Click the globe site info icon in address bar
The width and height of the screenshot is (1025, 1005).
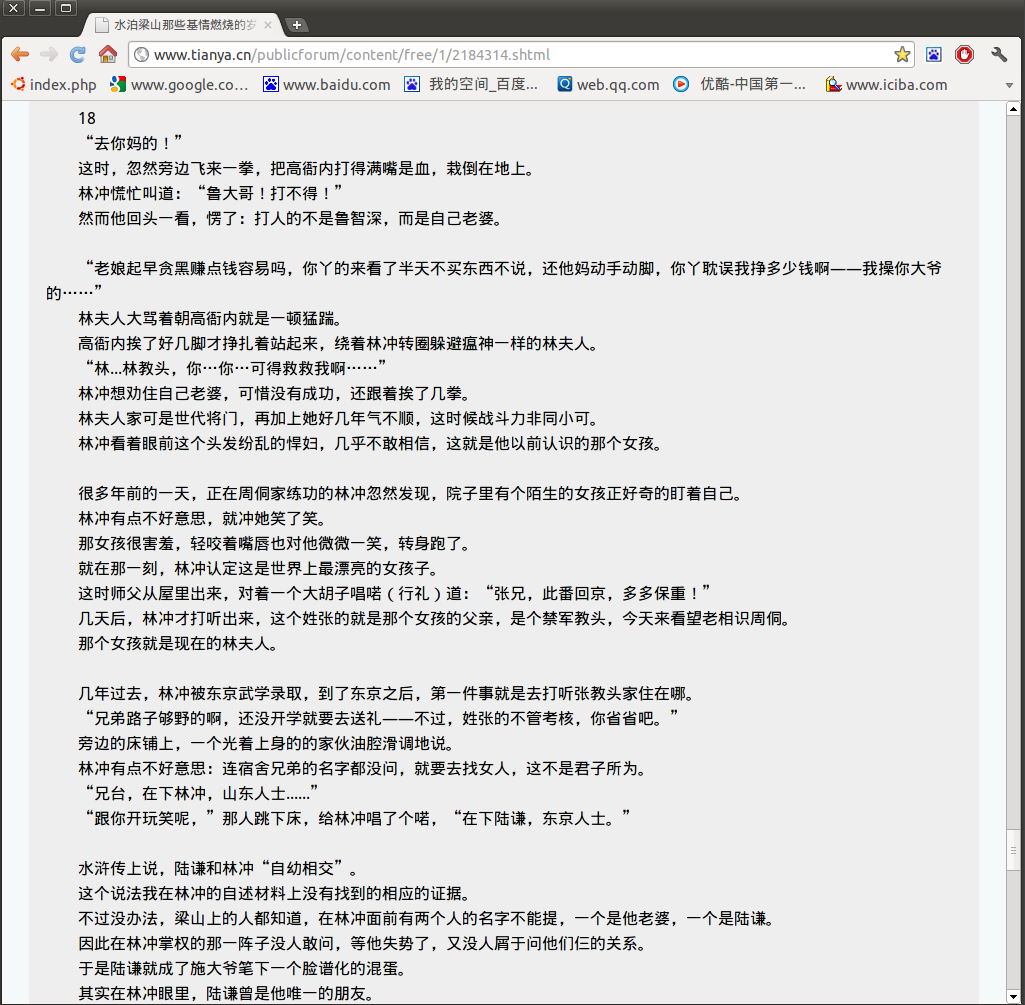(x=141, y=55)
